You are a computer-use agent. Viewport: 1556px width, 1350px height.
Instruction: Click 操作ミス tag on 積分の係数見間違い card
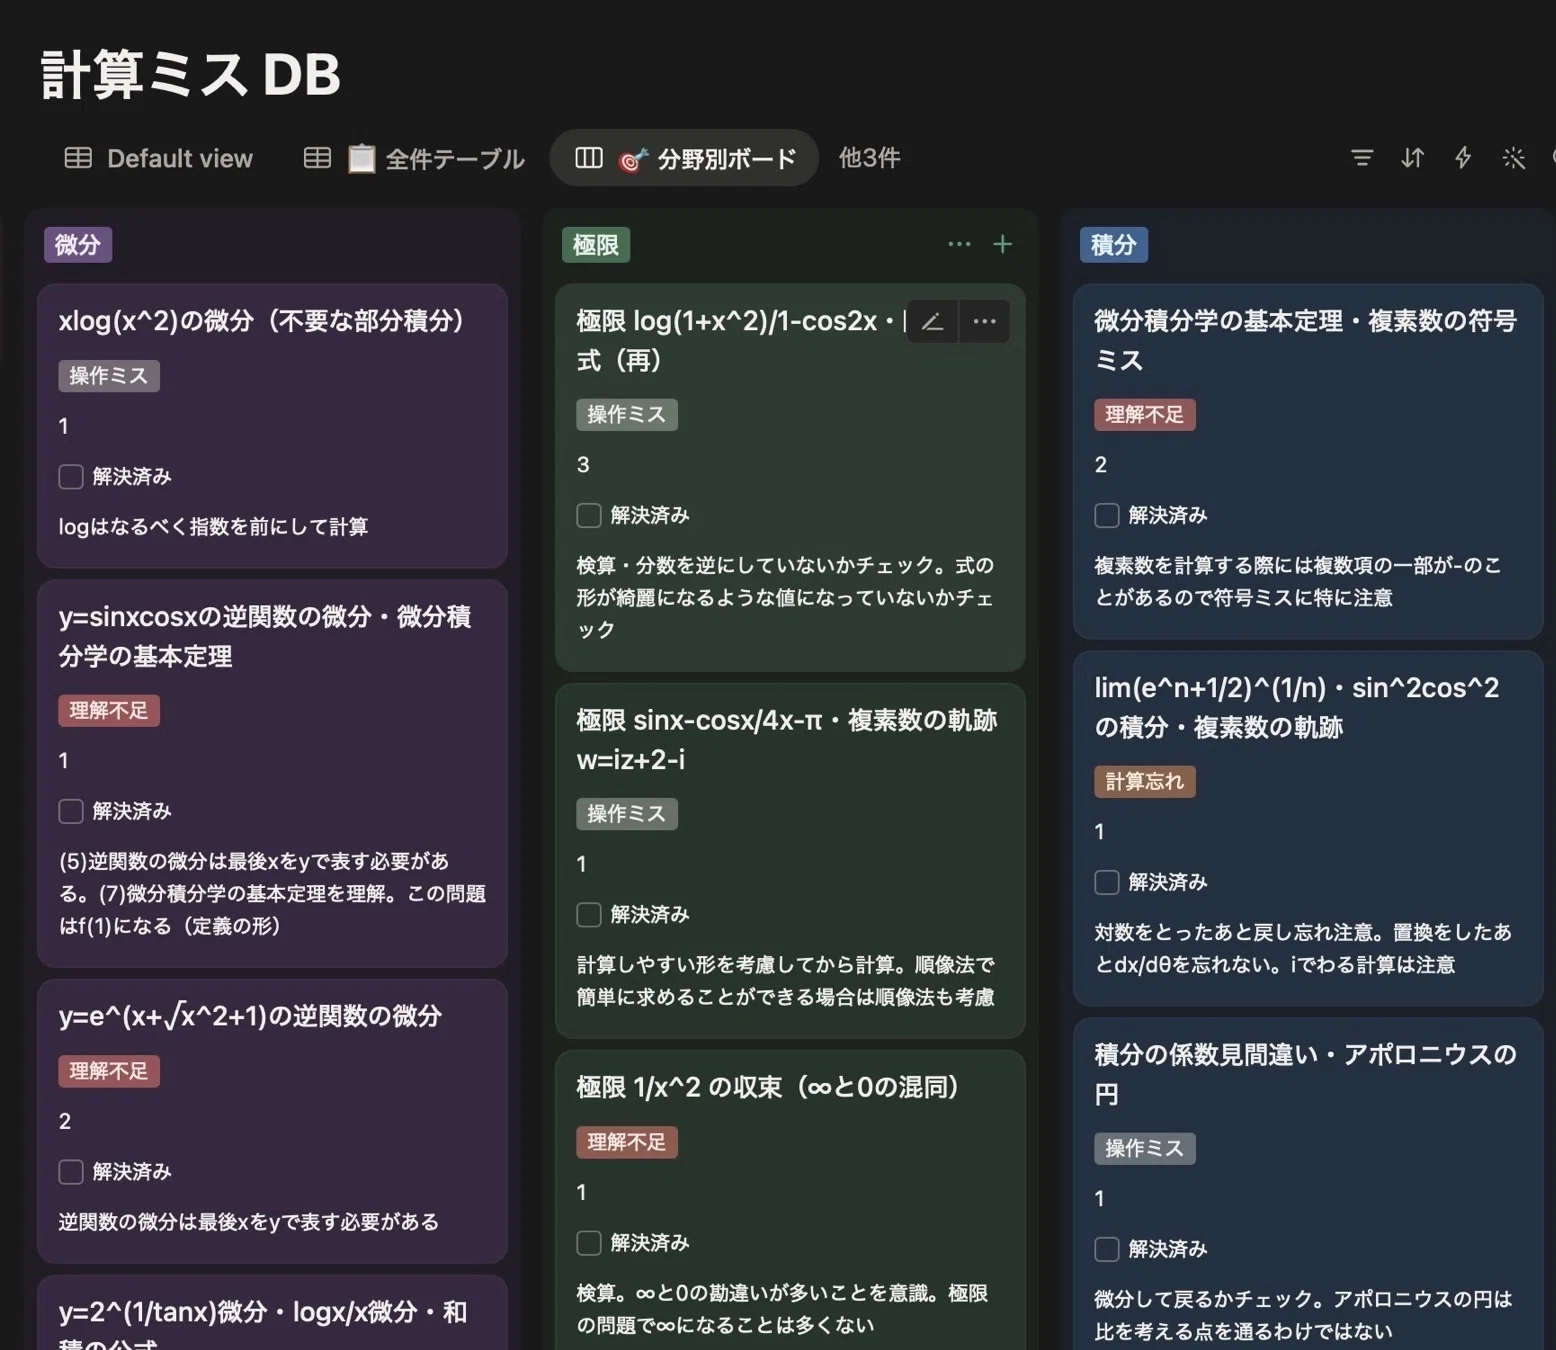pyautogui.click(x=1145, y=1149)
